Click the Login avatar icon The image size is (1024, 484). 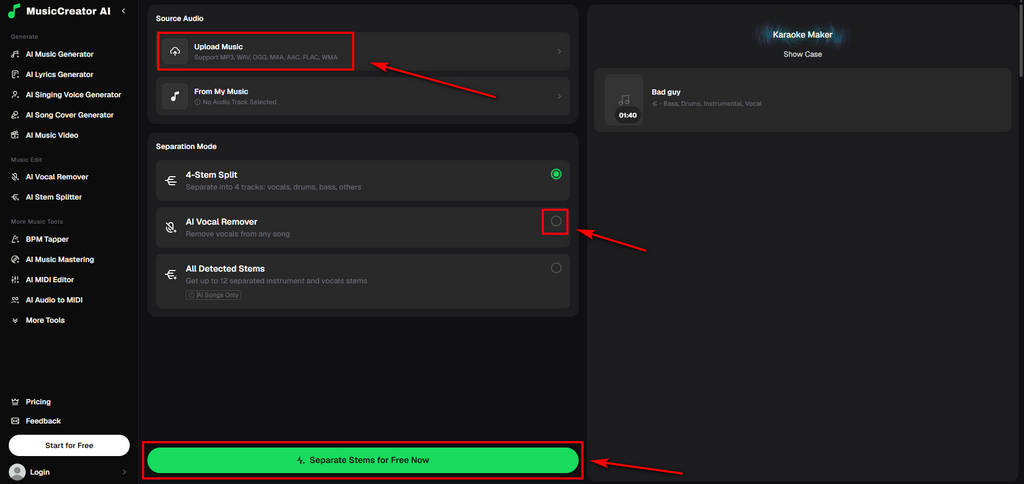click(x=18, y=472)
